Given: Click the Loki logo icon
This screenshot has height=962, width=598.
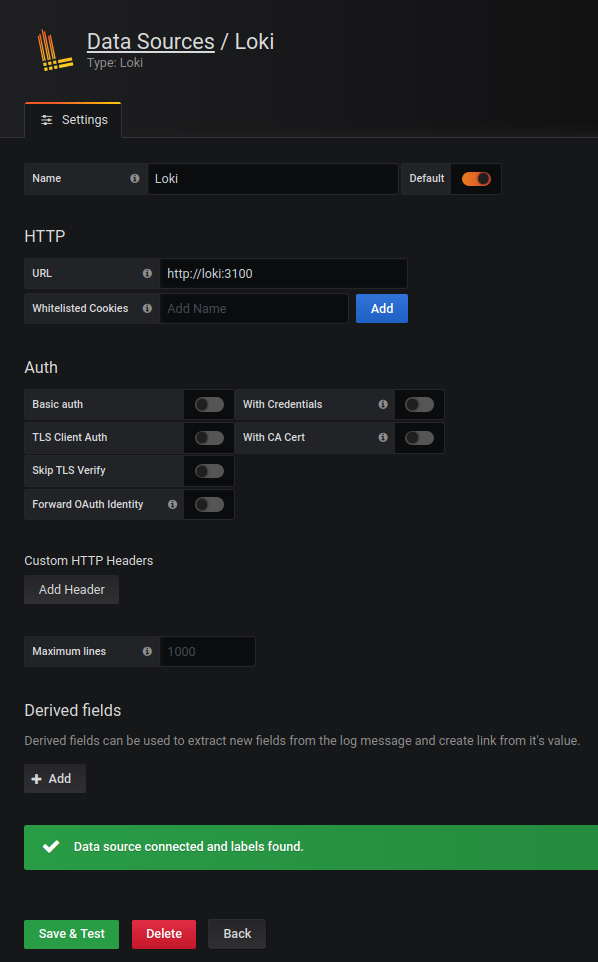Looking at the screenshot, I should coord(55,50).
